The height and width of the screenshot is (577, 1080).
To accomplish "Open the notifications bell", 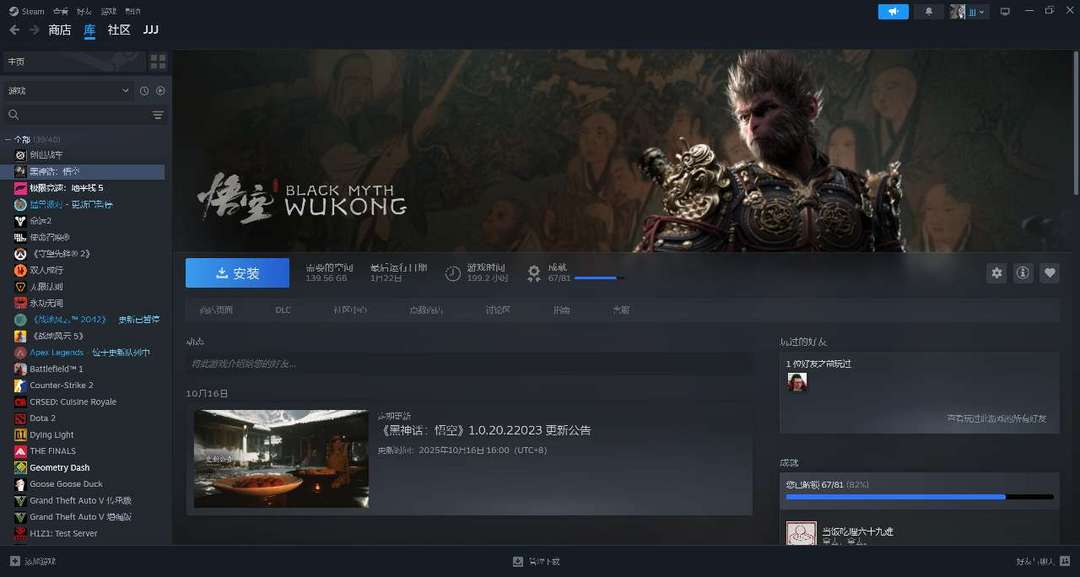I will (928, 12).
